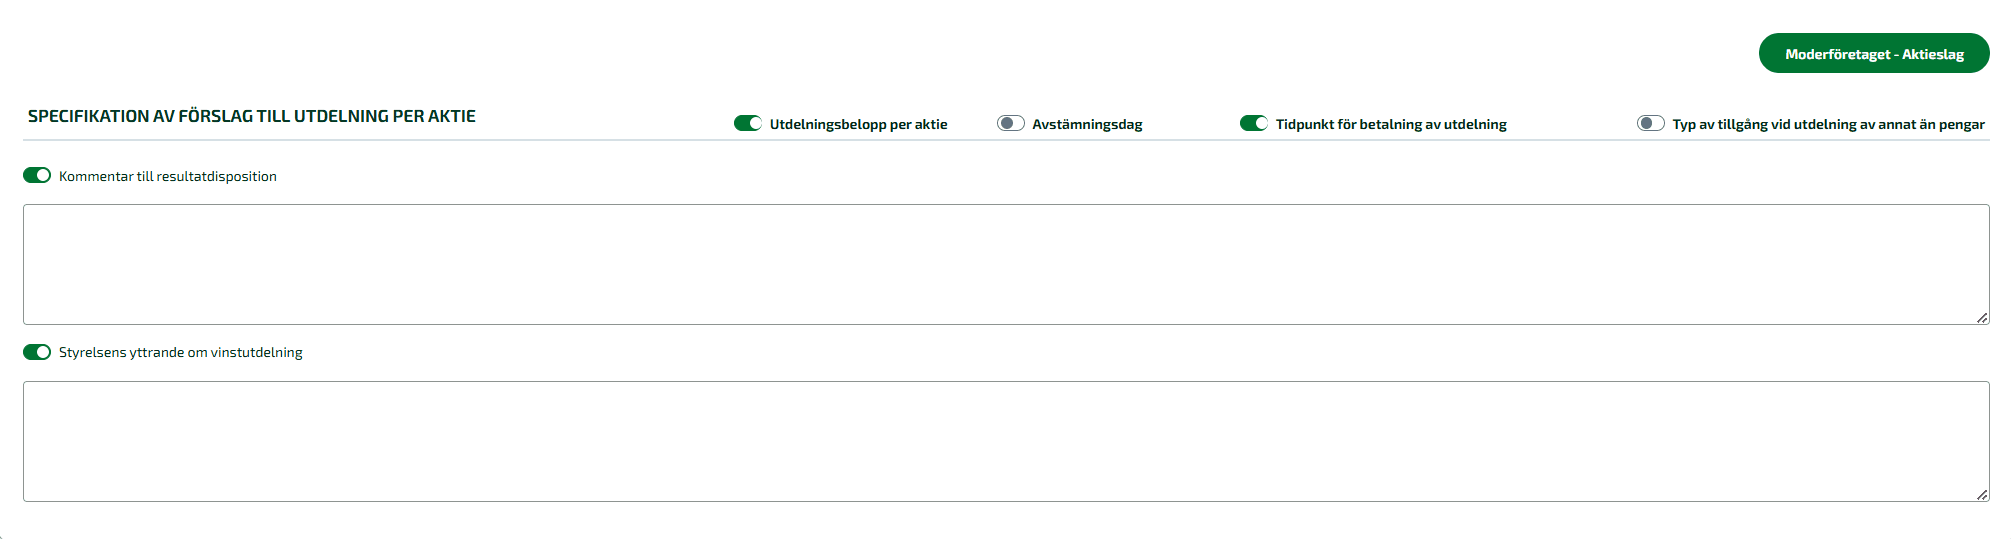Image resolution: width=2011 pixels, height=539 pixels.
Task: Click the left edge of the Styrelsens yttrande text area
Action: click(30, 441)
